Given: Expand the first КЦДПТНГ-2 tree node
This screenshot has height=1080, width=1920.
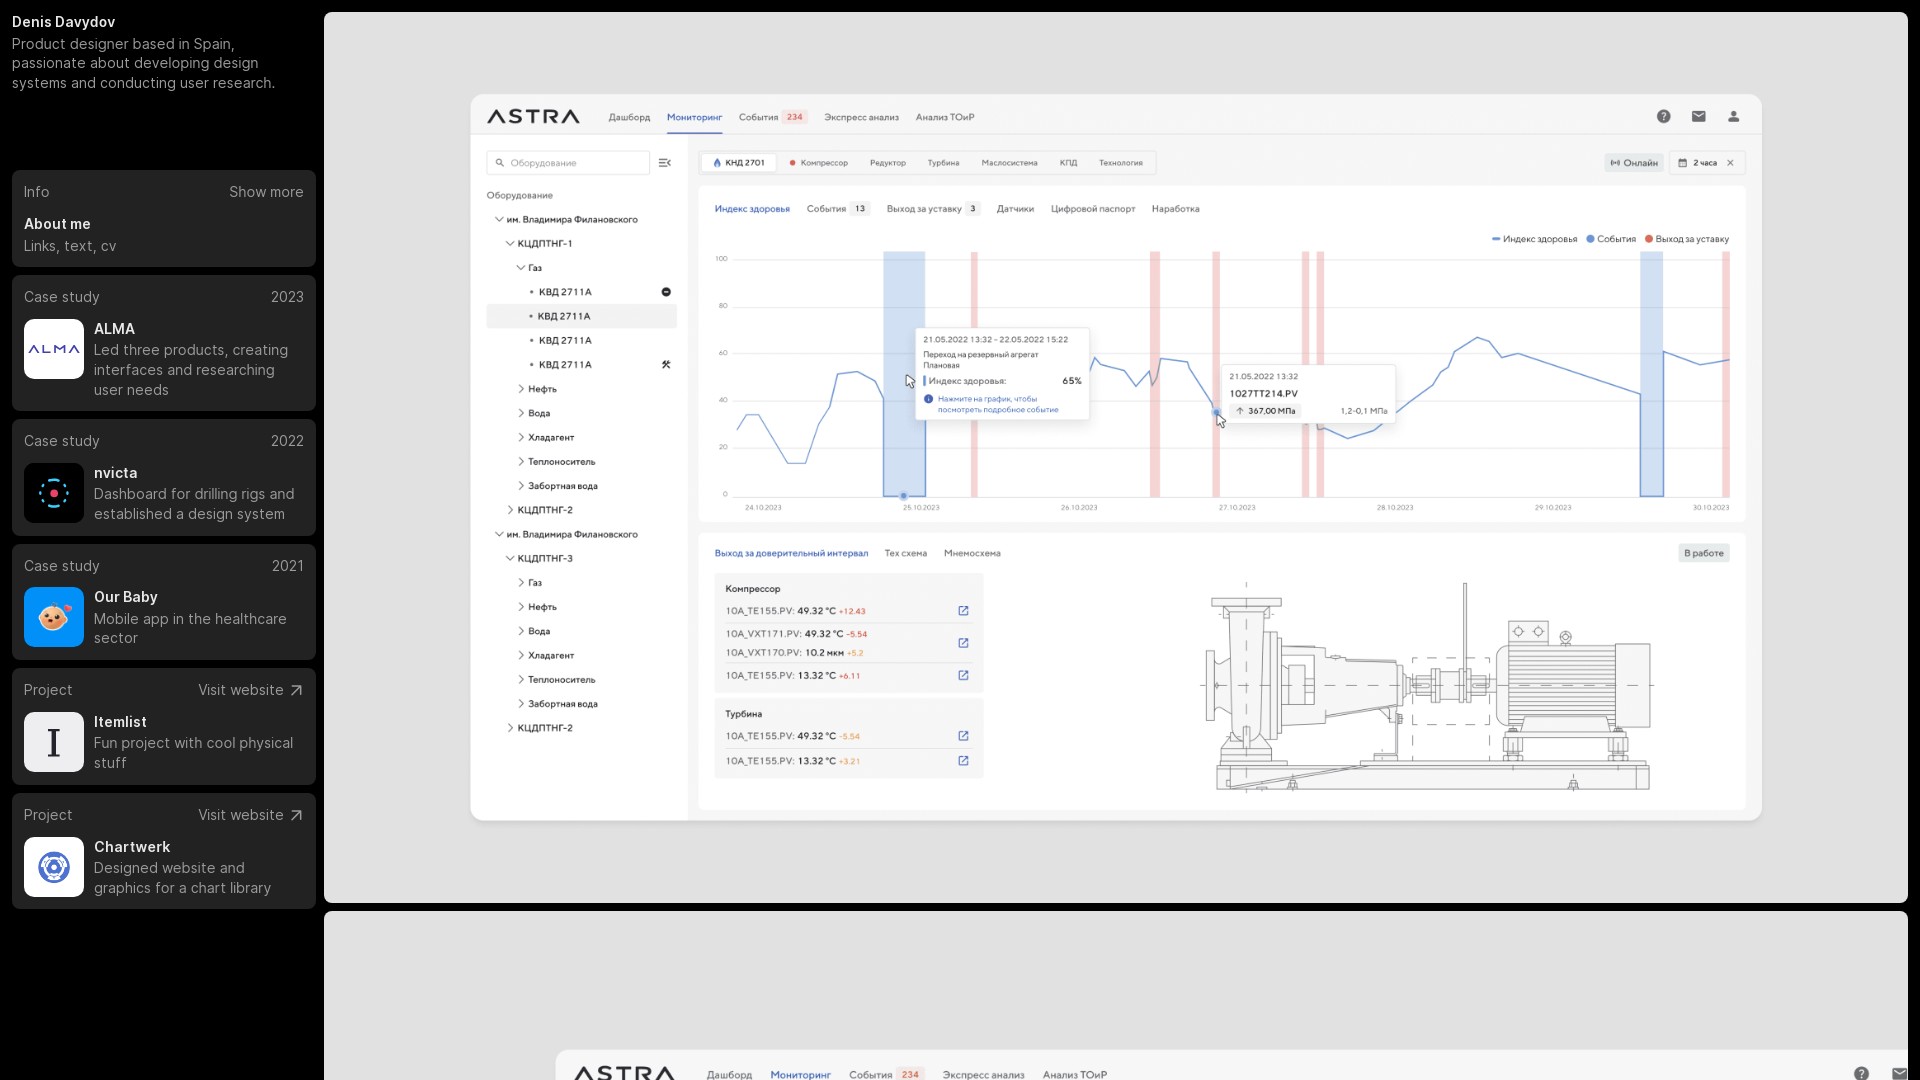Looking at the screenshot, I should 510,510.
